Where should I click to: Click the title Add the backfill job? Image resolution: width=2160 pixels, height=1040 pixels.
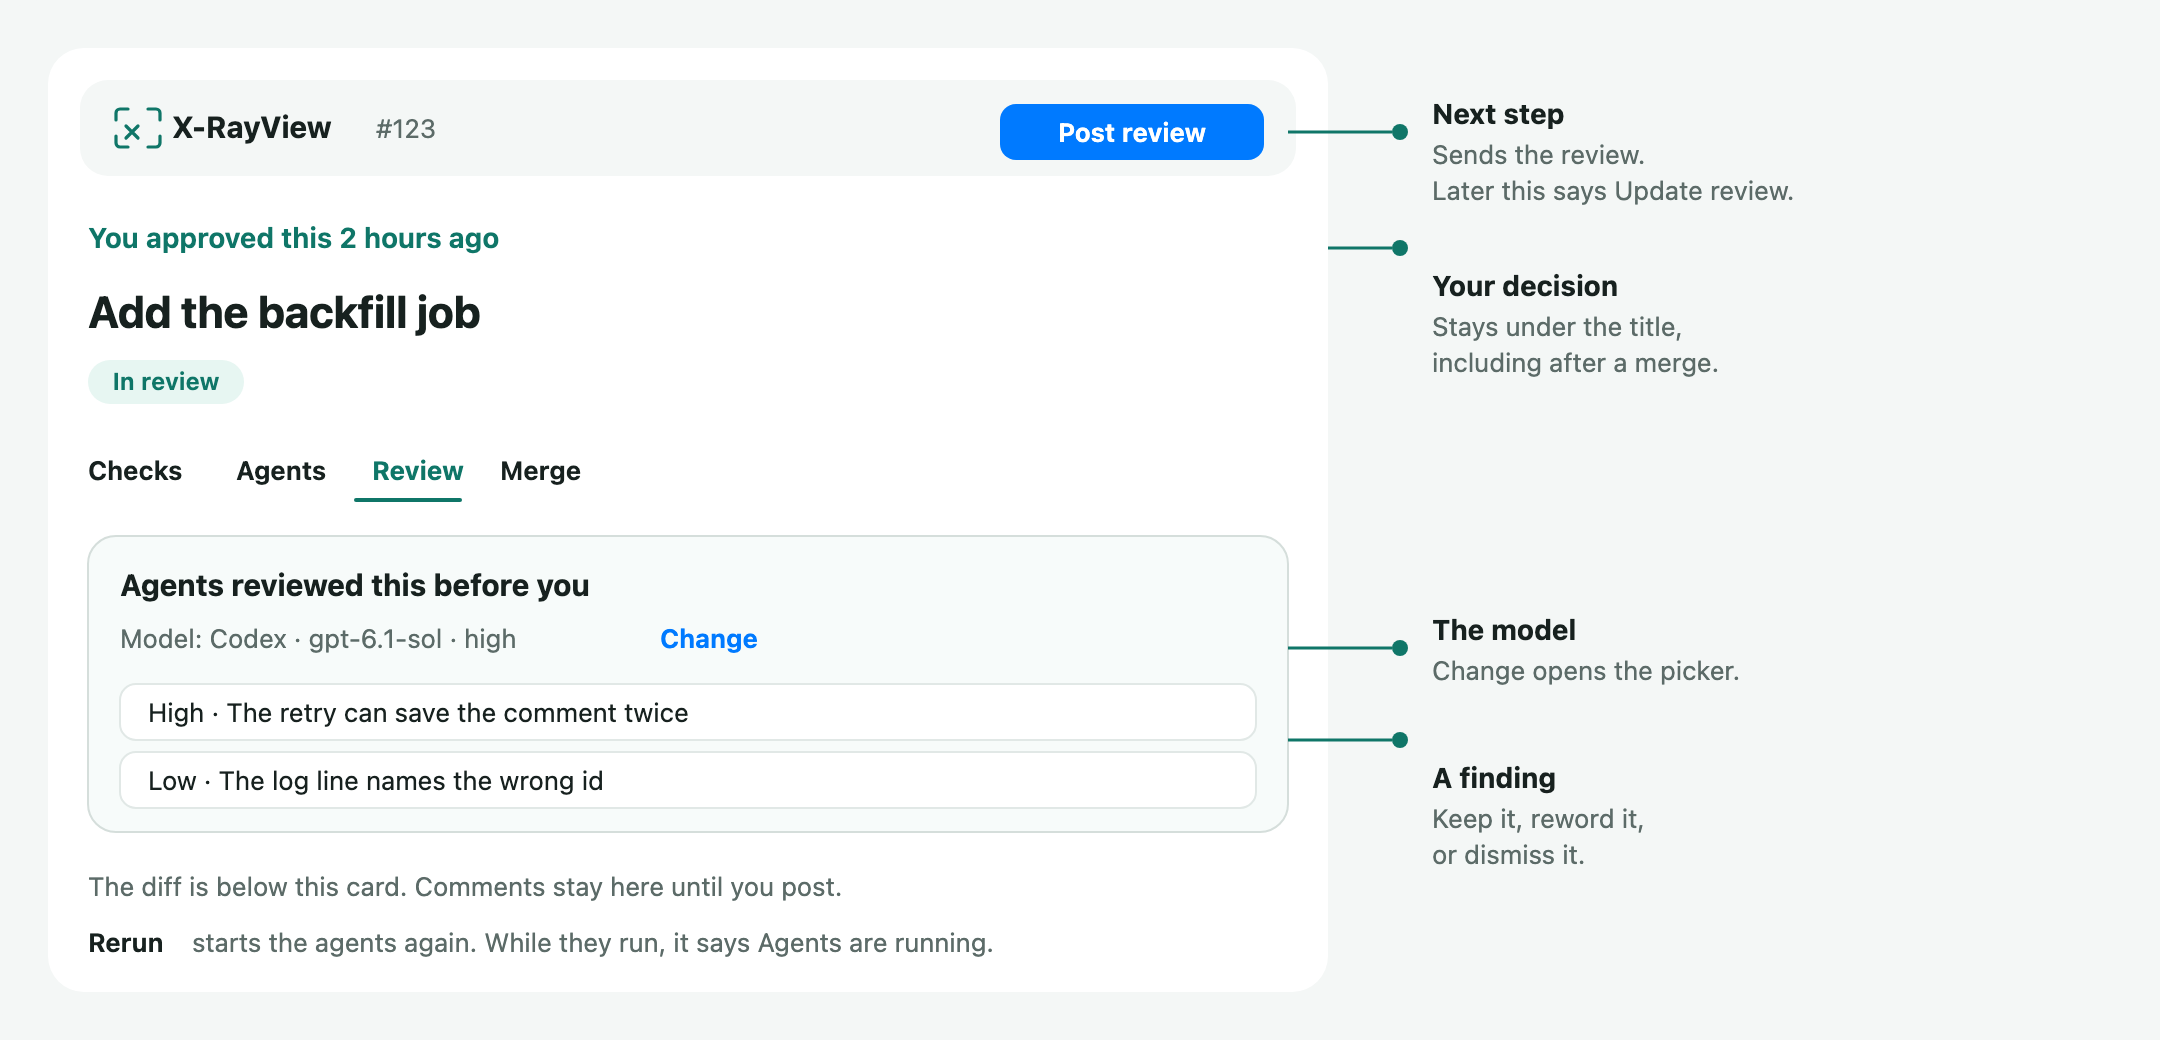click(284, 312)
